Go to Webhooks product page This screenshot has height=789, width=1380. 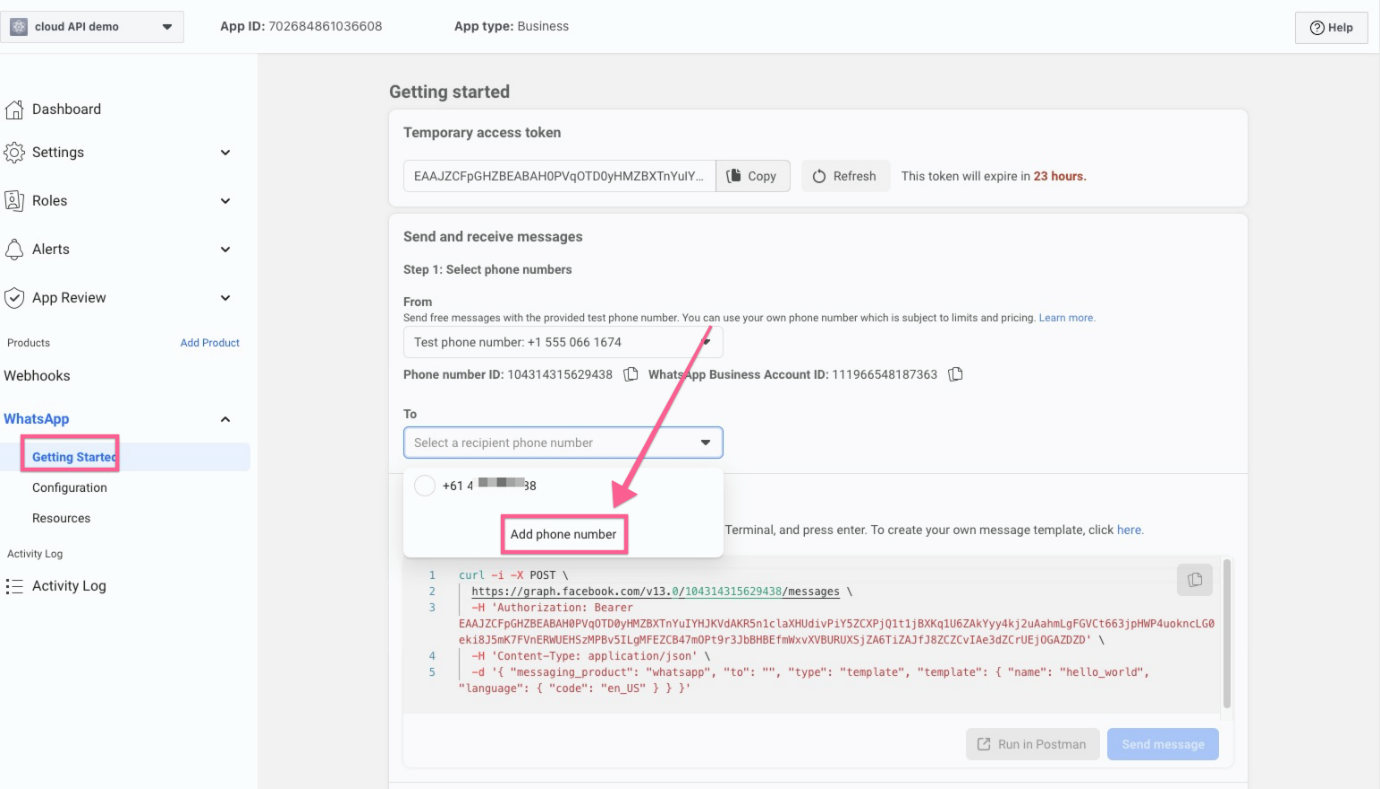(x=37, y=376)
